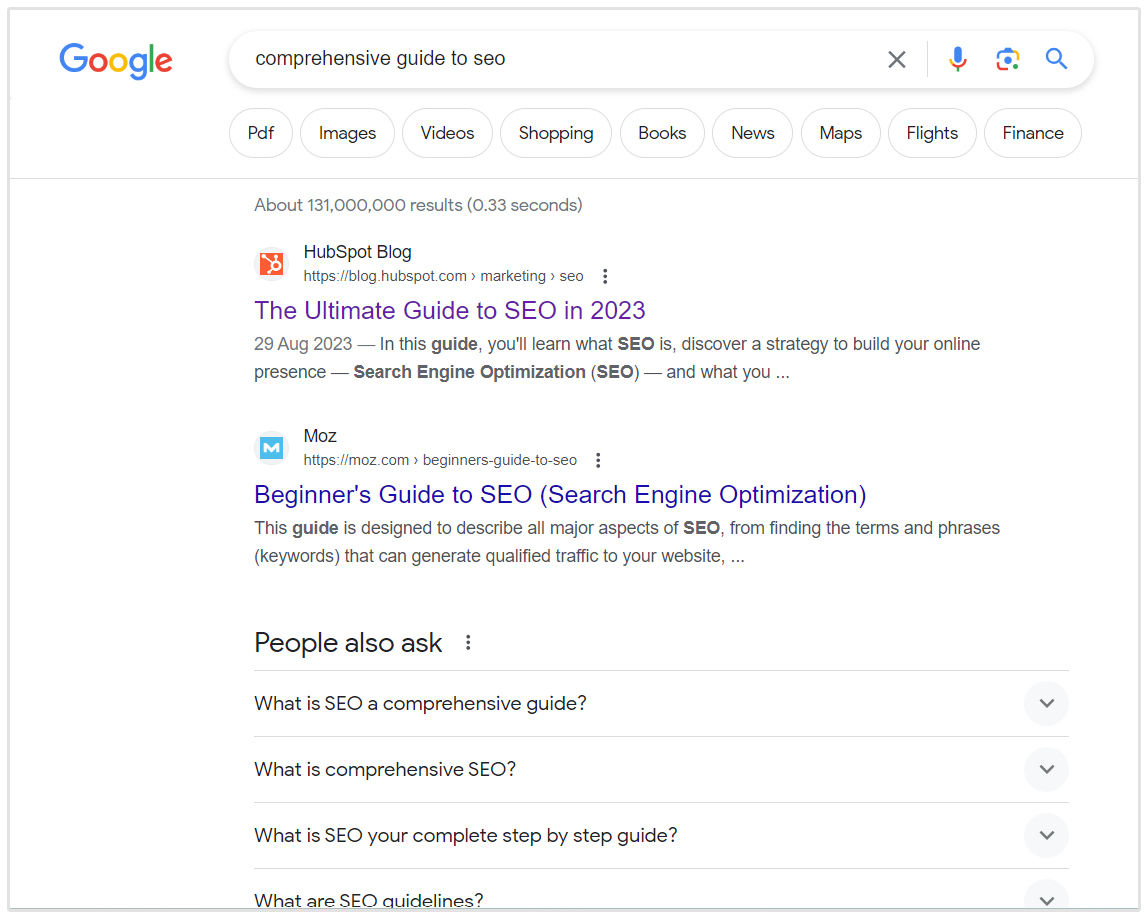Select the Pdf filter chip
The width and height of the screenshot is (1148, 919).
tap(260, 132)
